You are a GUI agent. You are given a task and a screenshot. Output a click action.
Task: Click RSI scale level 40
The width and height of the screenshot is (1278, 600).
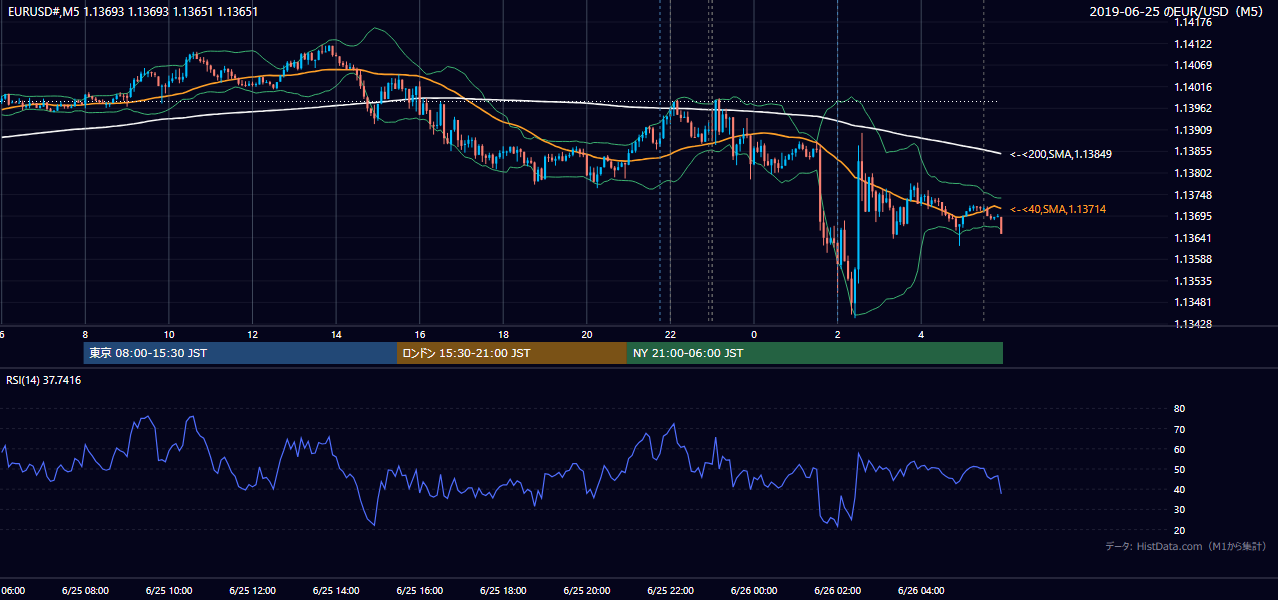click(x=1179, y=489)
